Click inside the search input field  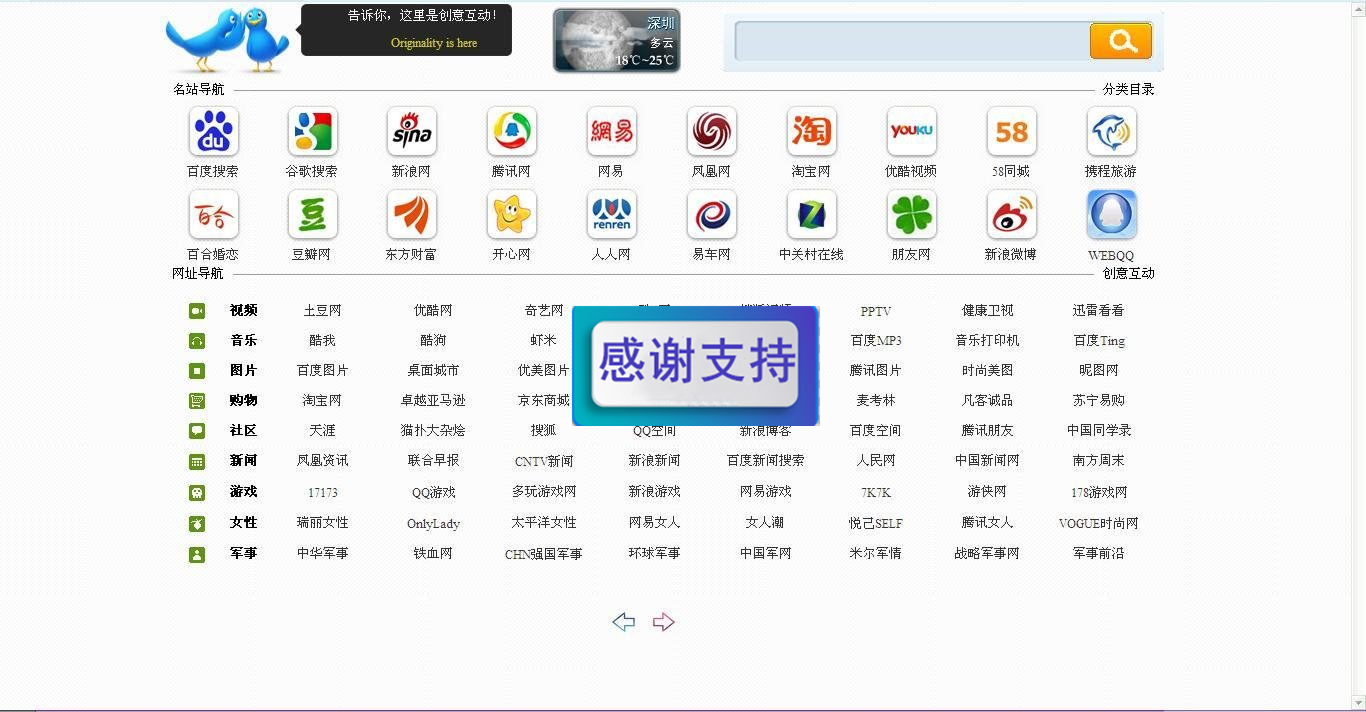click(x=912, y=41)
